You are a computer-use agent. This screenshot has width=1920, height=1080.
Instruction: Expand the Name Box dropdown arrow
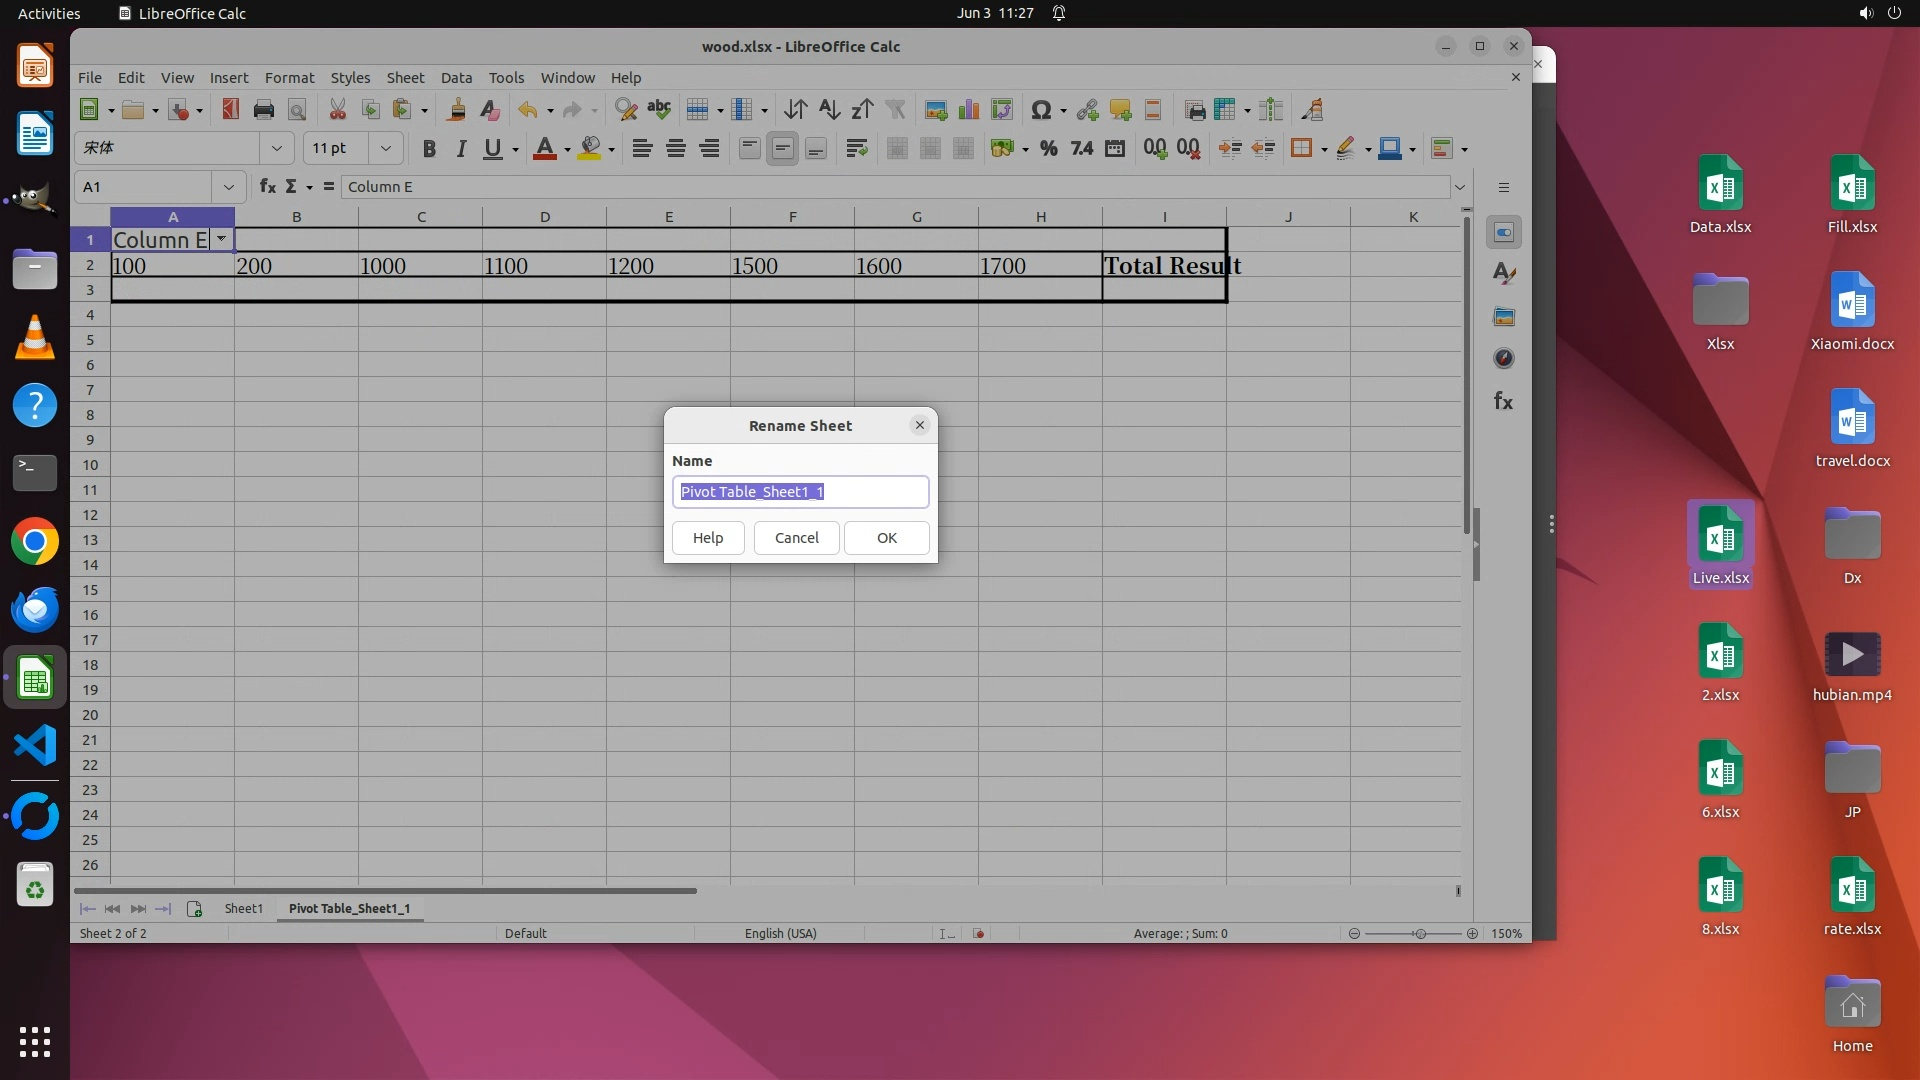coord(228,187)
